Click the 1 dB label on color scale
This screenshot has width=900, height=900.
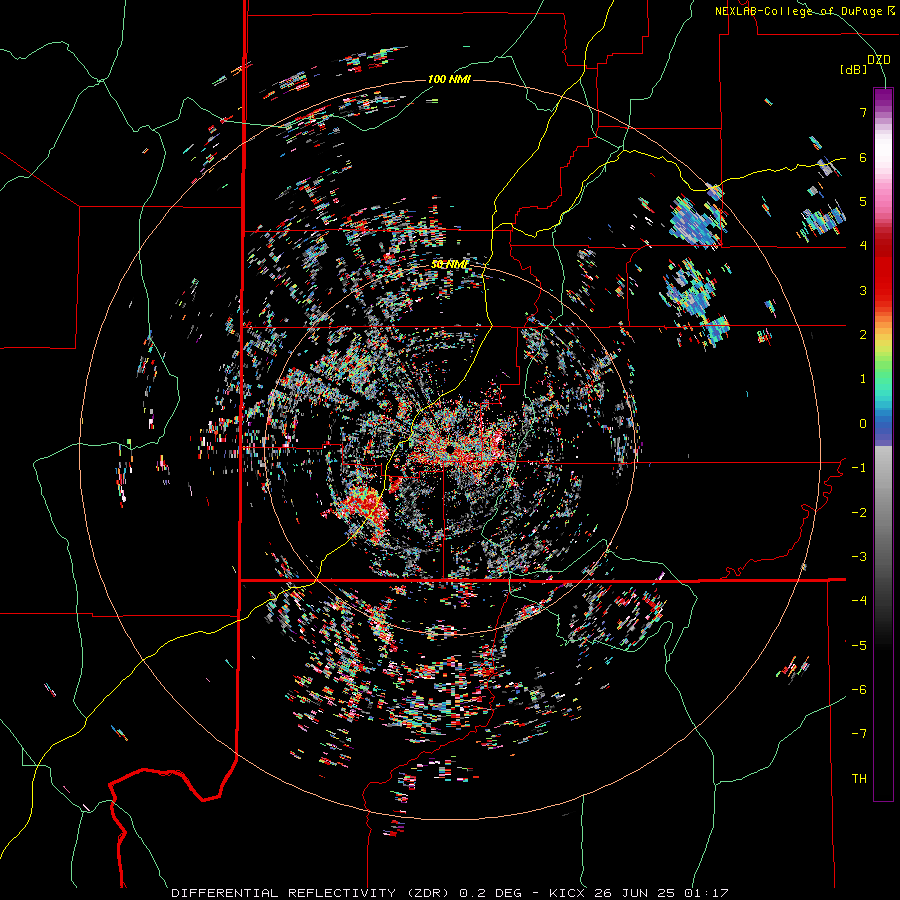click(863, 379)
